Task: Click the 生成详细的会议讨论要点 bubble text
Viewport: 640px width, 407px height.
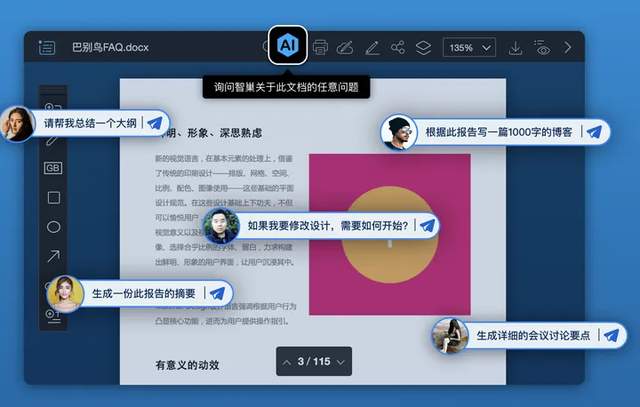Action: [533, 336]
